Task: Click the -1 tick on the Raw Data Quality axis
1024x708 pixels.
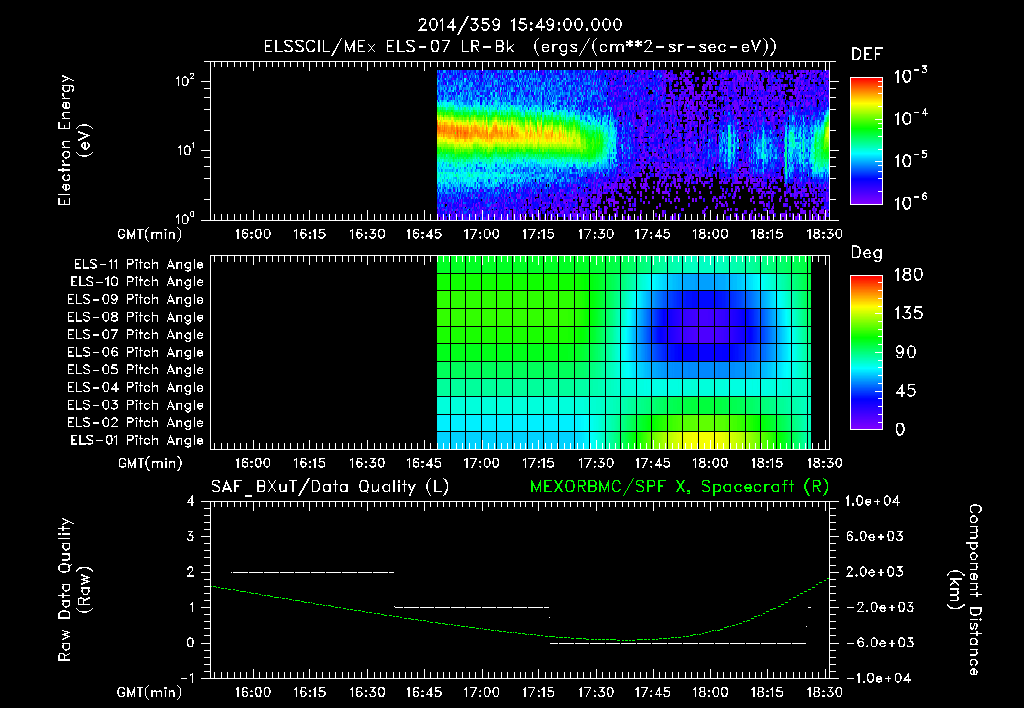Action: (187, 678)
